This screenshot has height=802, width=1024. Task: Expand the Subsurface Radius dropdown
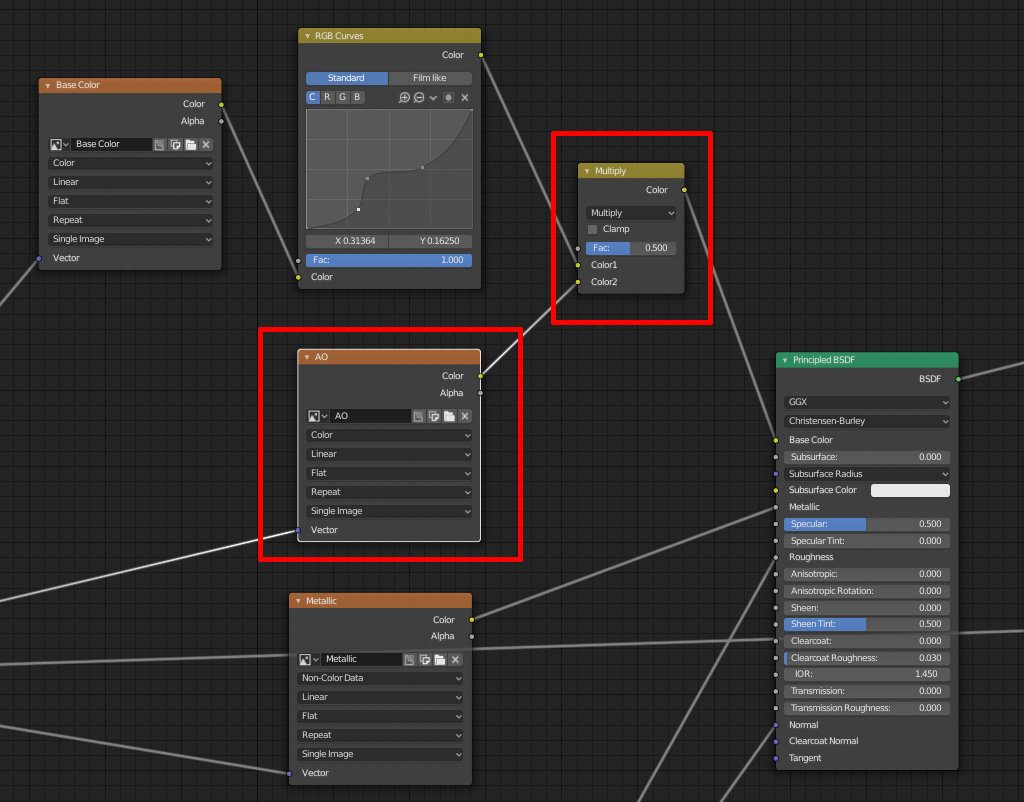pyautogui.click(x=867, y=474)
